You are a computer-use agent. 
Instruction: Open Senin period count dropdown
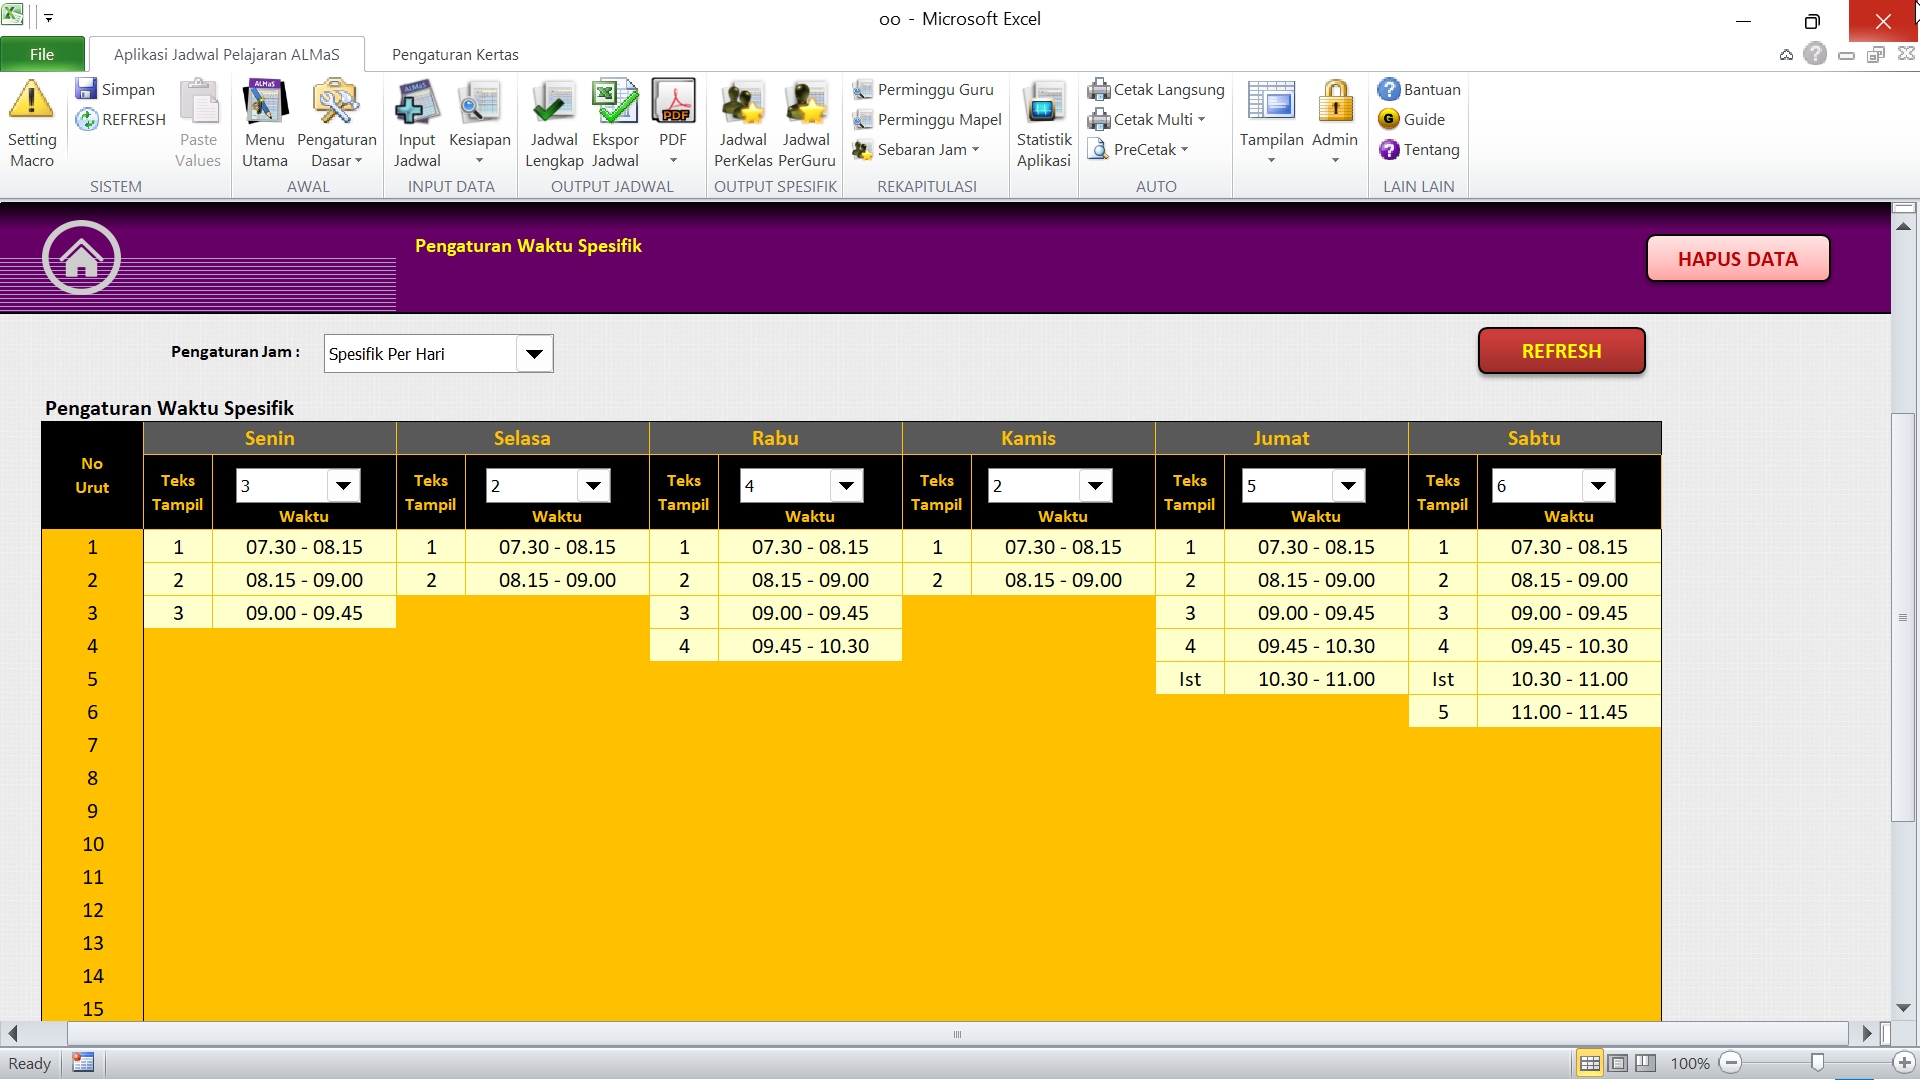343,486
